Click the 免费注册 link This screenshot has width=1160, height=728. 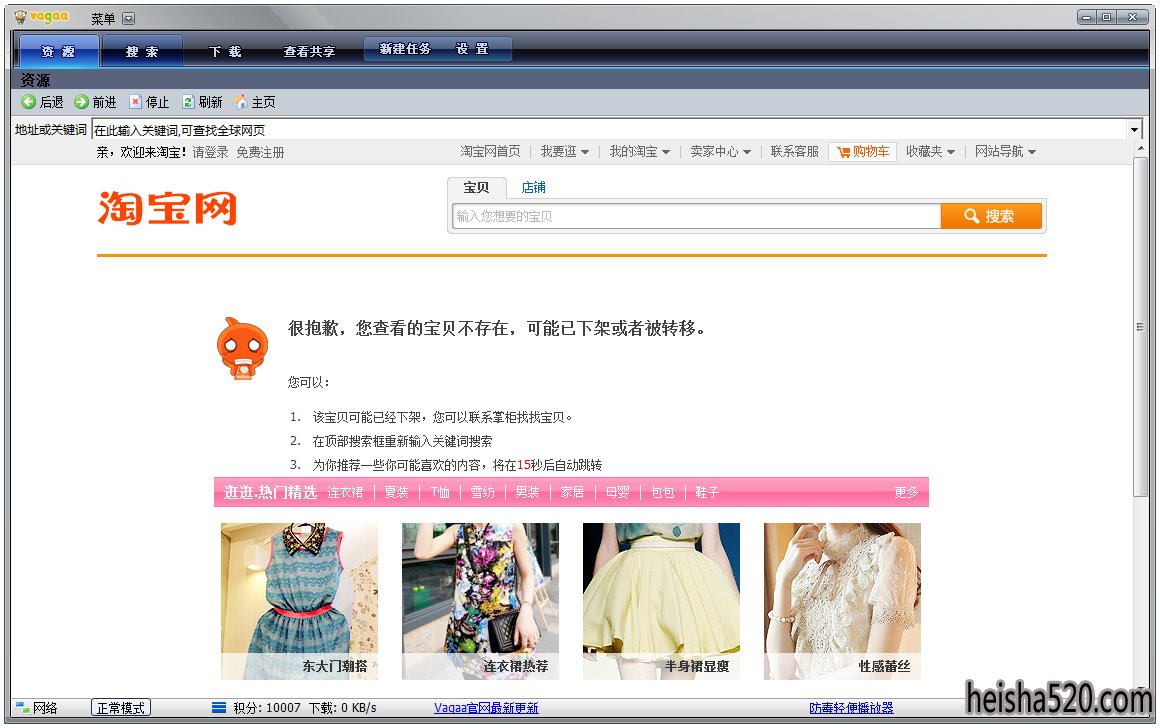pyautogui.click(x=260, y=152)
